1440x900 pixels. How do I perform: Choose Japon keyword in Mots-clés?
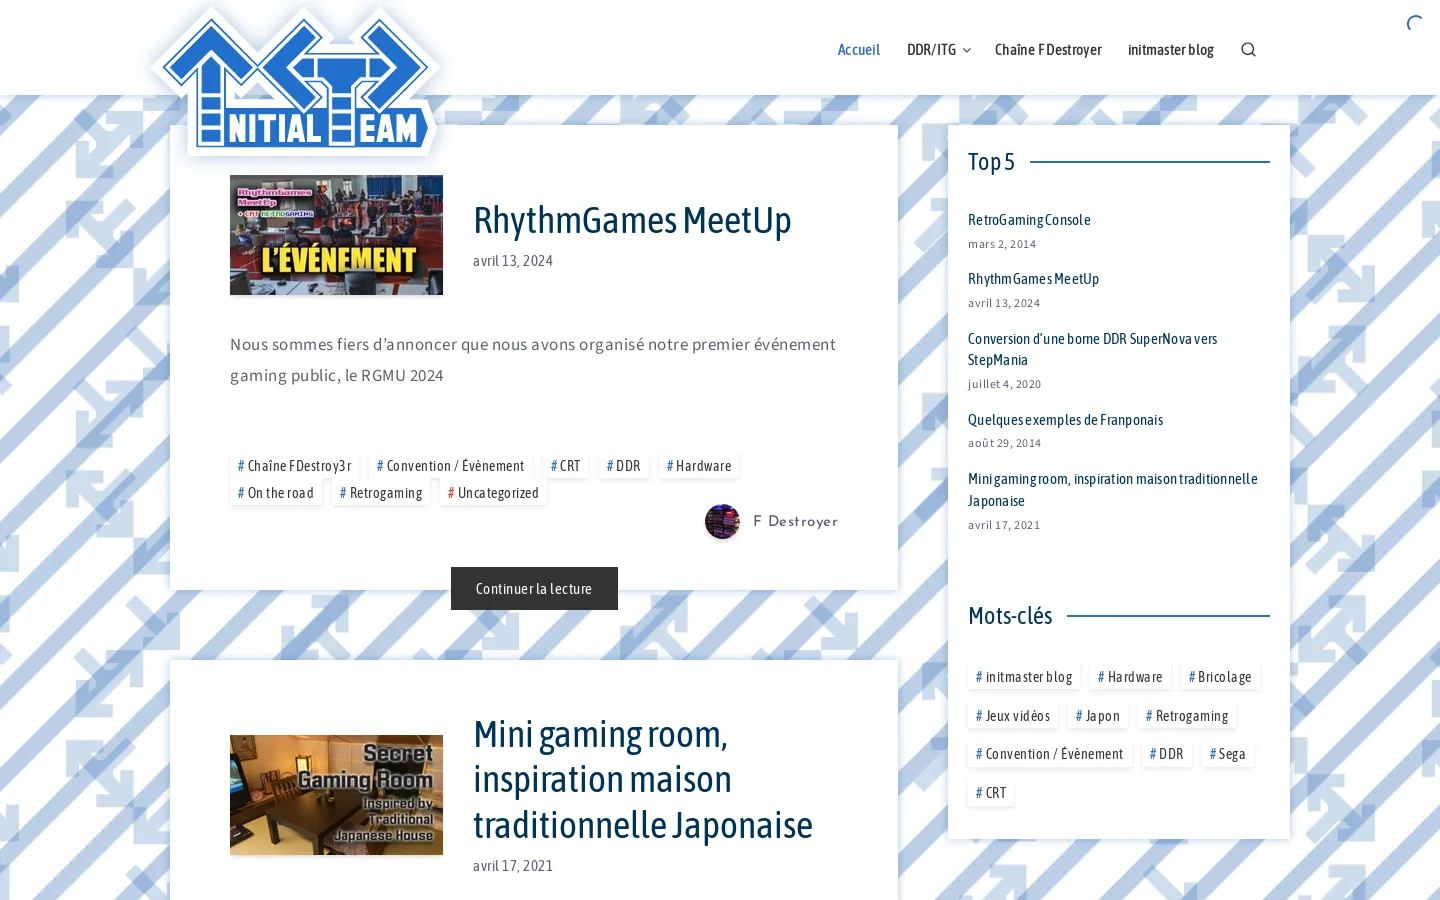(1098, 716)
